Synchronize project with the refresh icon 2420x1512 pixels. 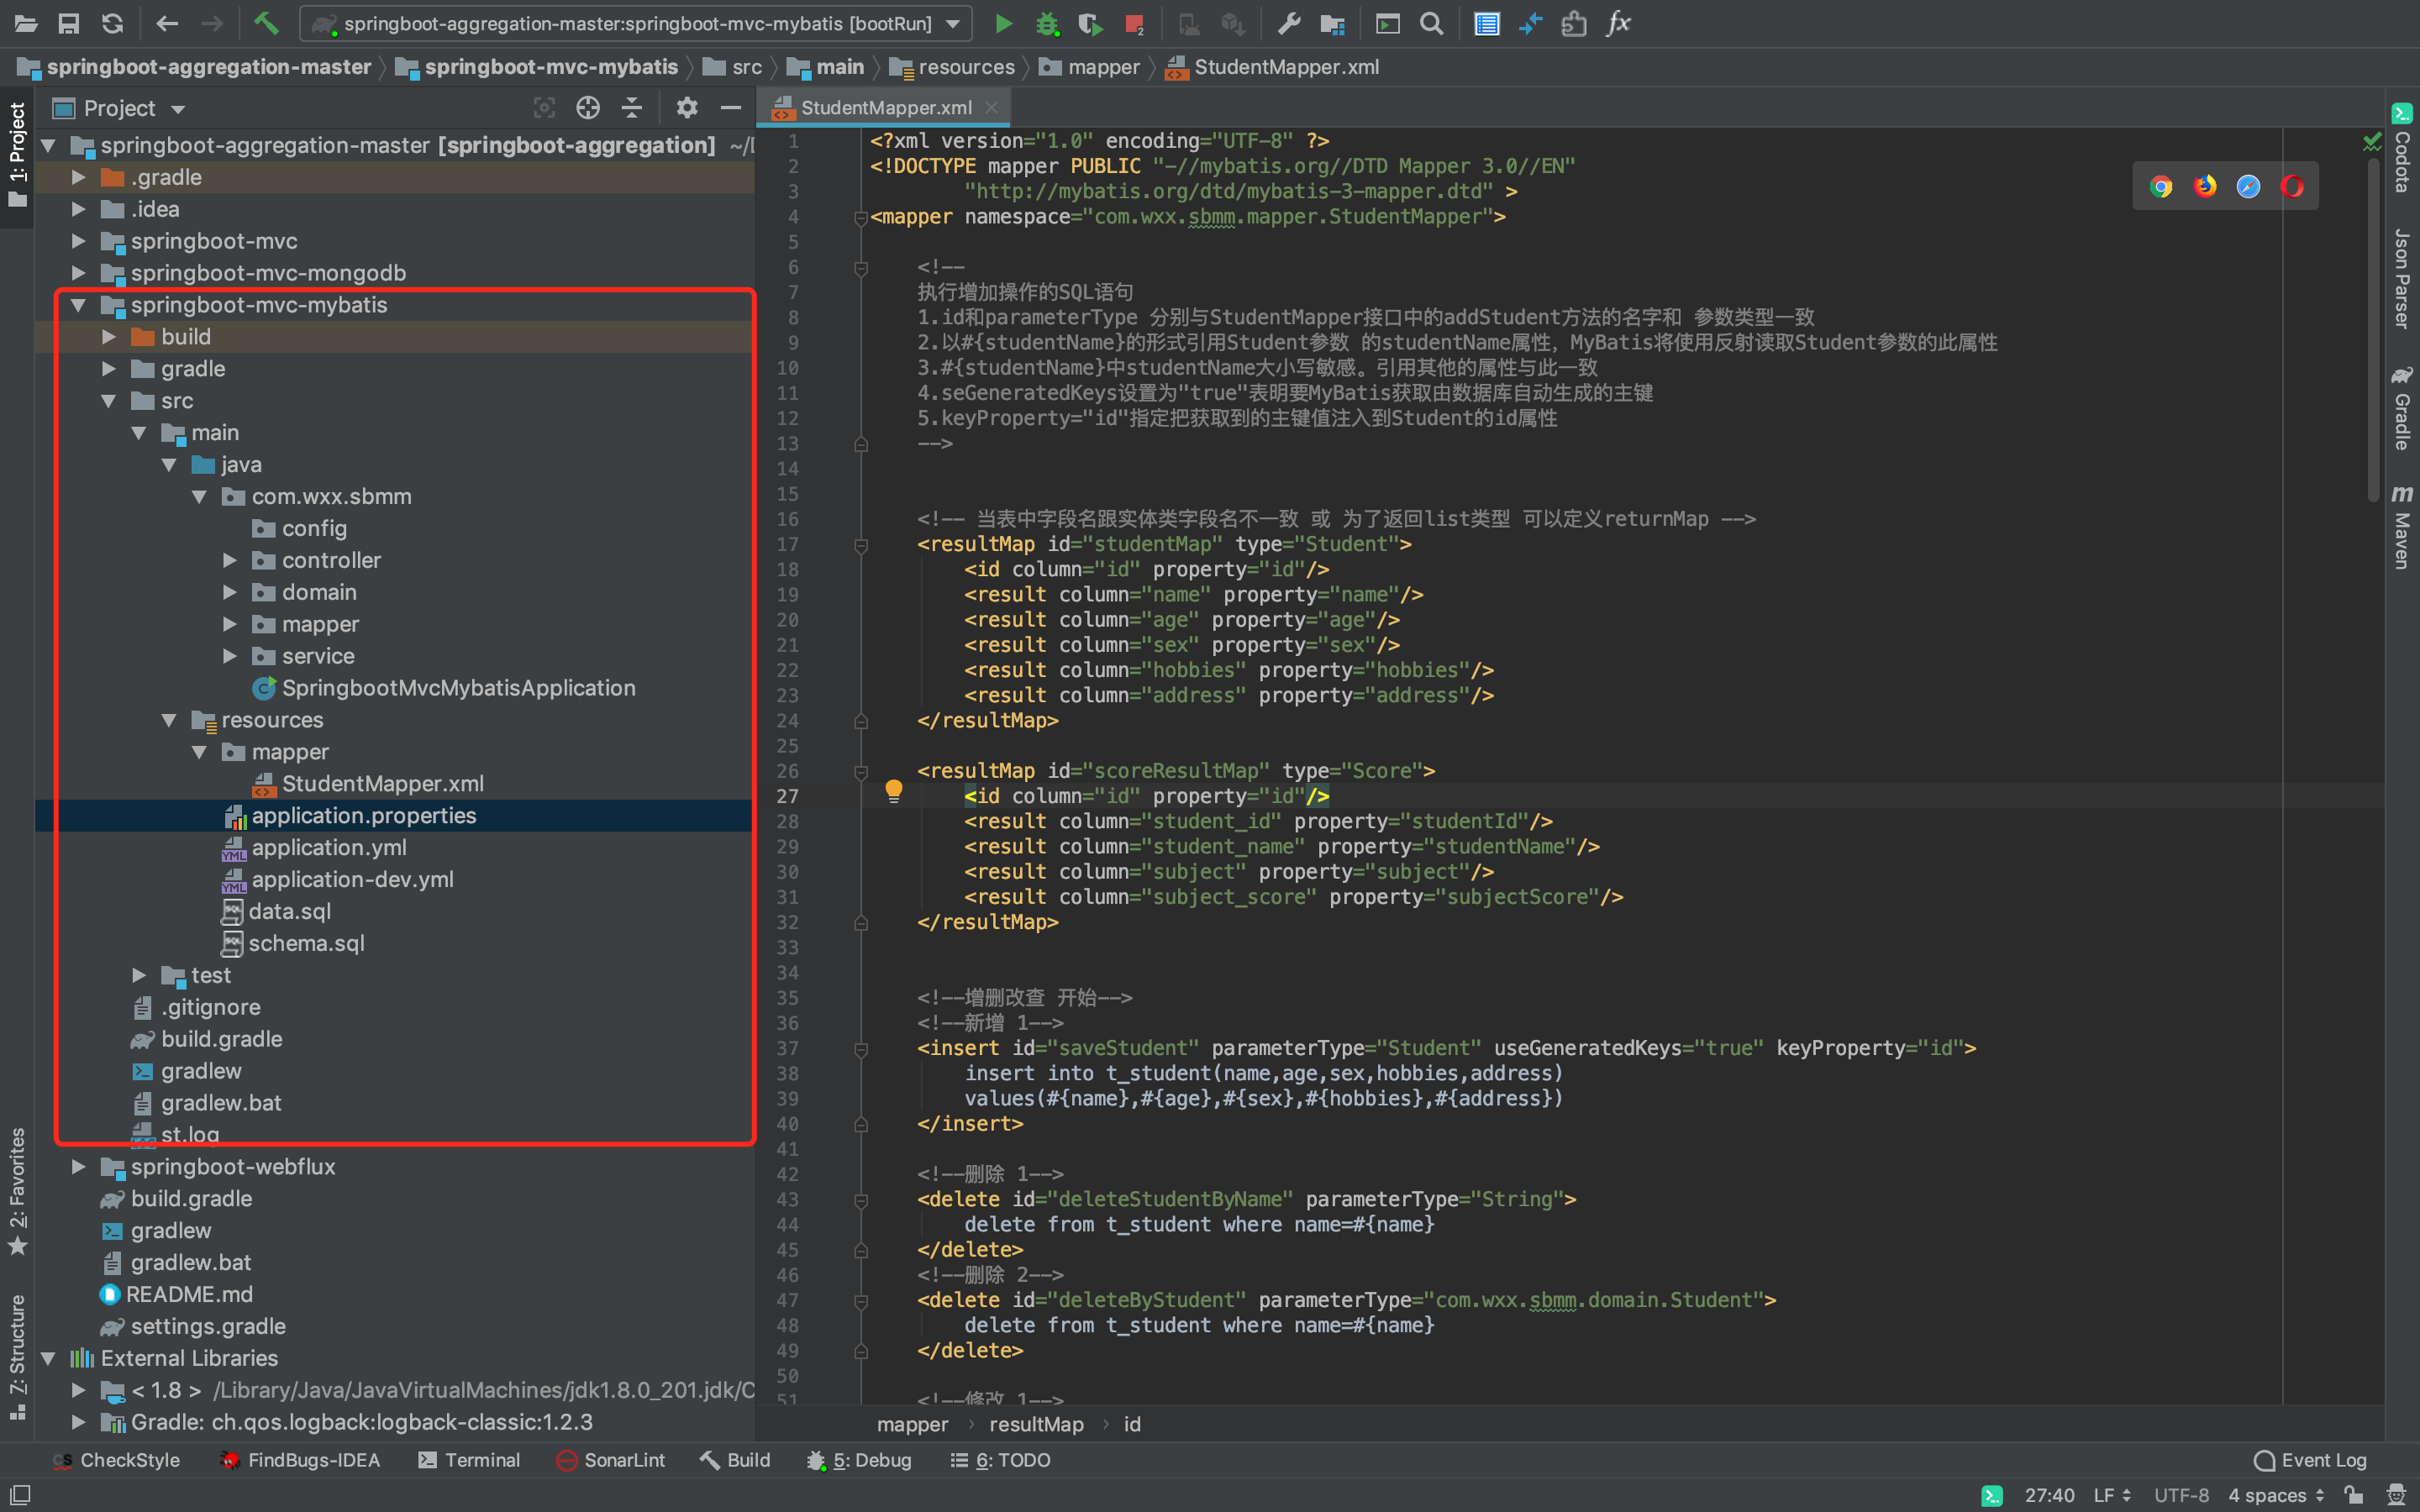pos(112,23)
